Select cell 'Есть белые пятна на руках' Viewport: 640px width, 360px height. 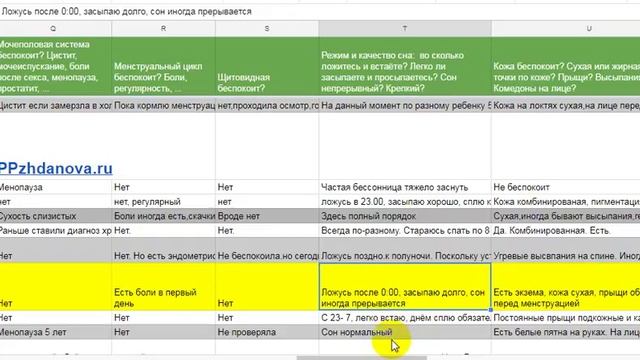coord(566,332)
